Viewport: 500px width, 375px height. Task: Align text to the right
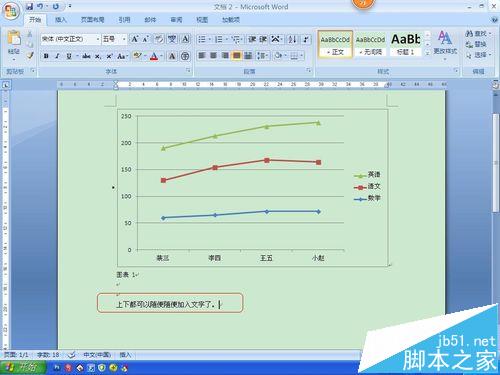[x=225, y=55]
